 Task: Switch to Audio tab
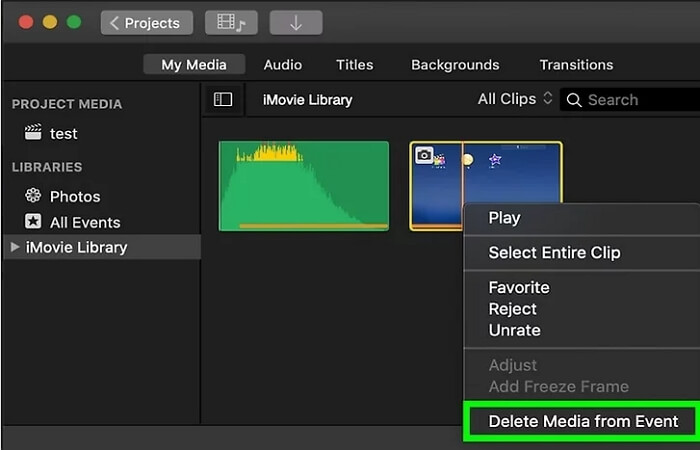283,65
